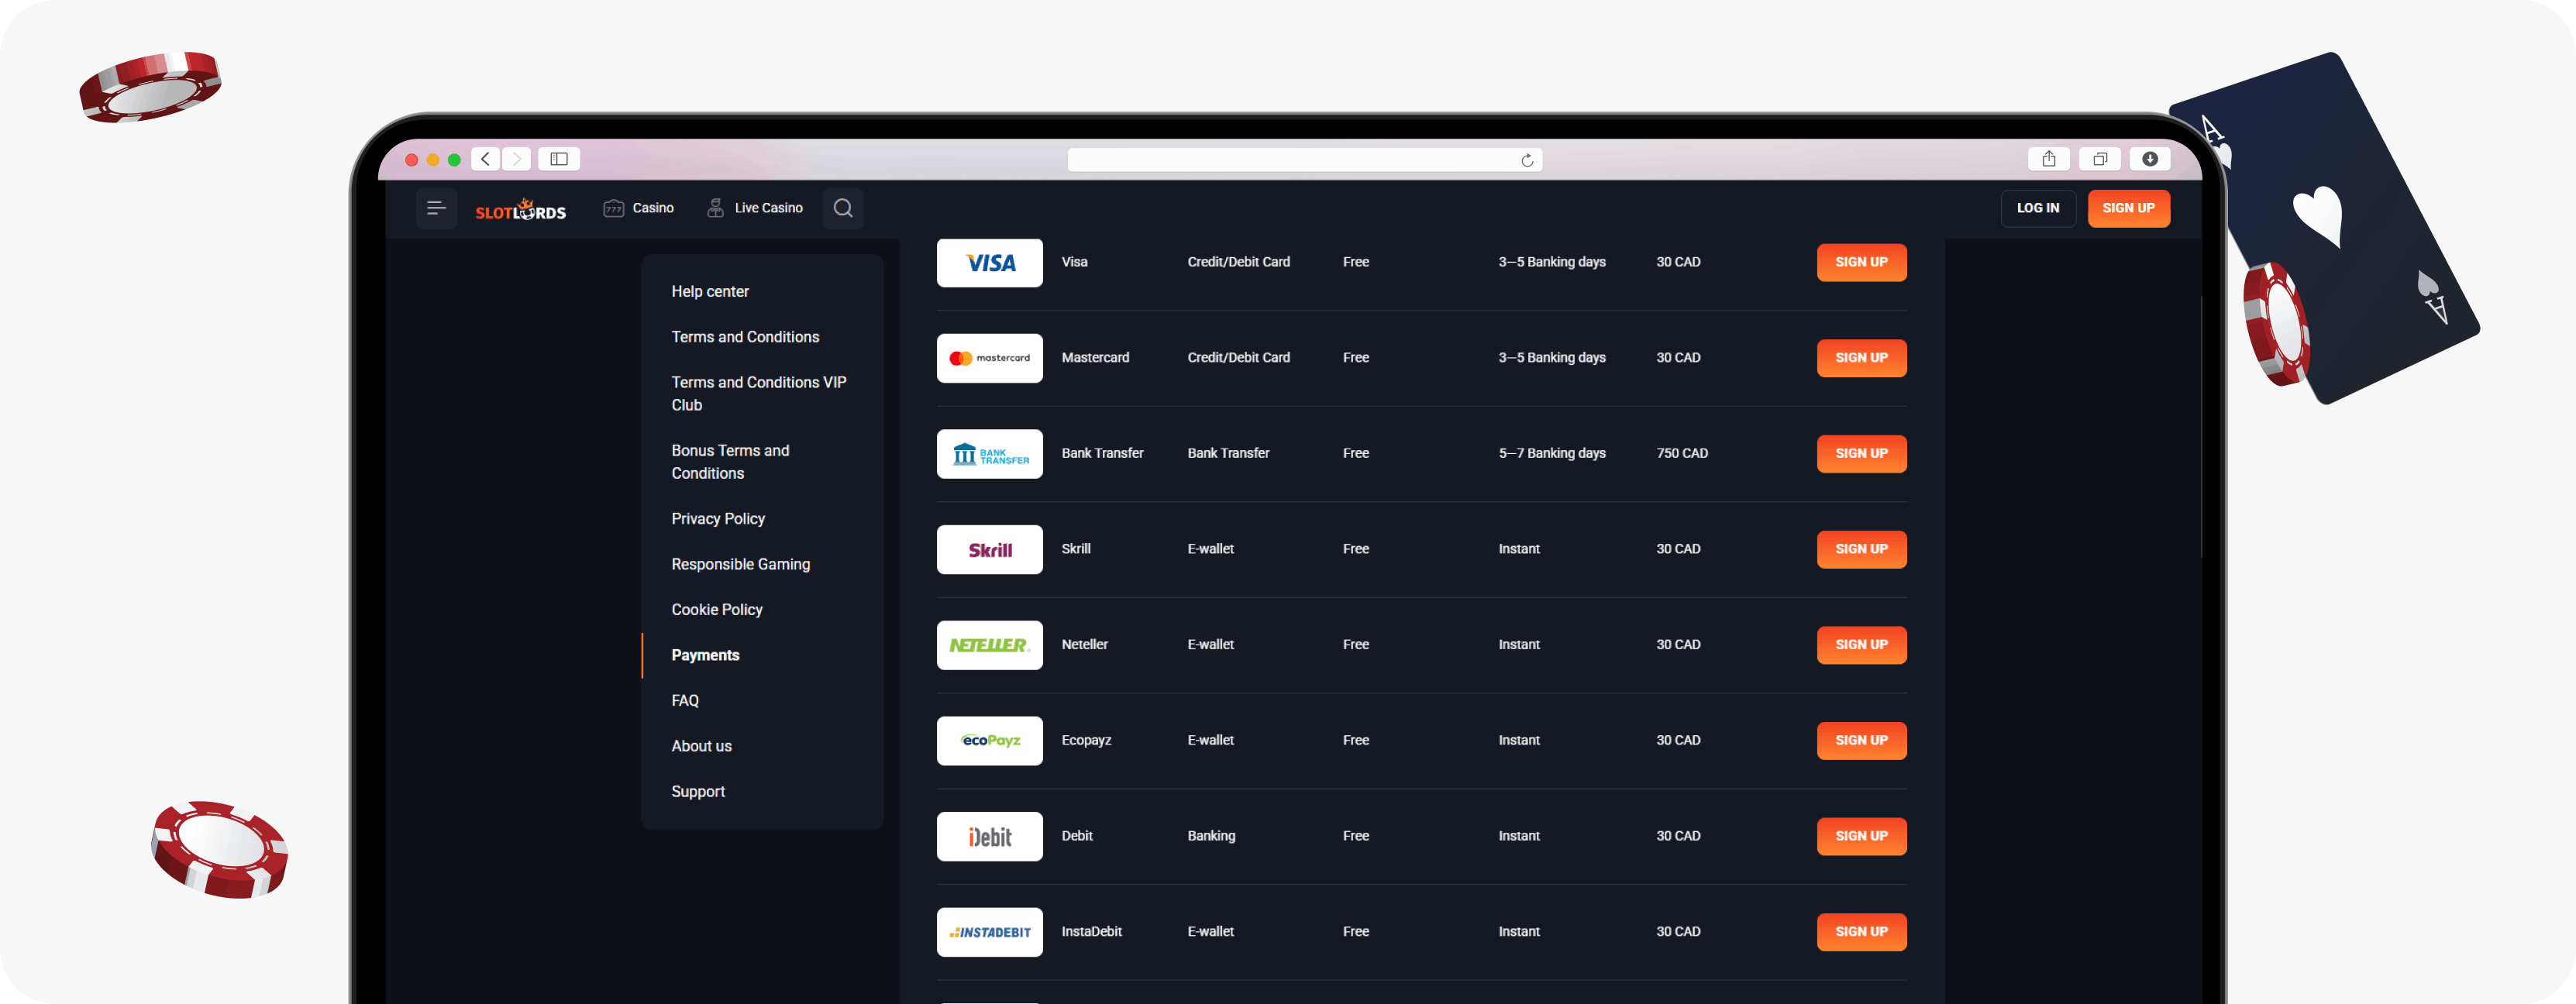The image size is (2576, 1004).
Task: Reload the page with refresh icon
Action: [1527, 160]
